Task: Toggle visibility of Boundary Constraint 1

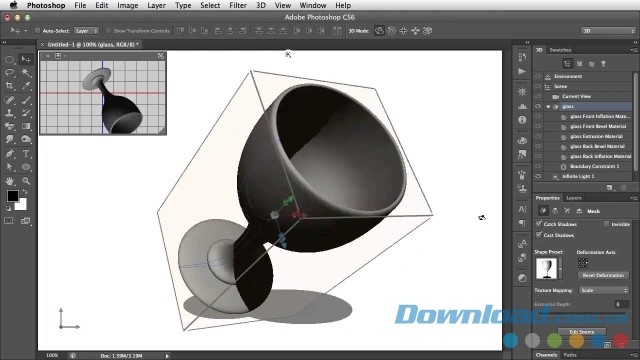Action: (x=538, y=167)
